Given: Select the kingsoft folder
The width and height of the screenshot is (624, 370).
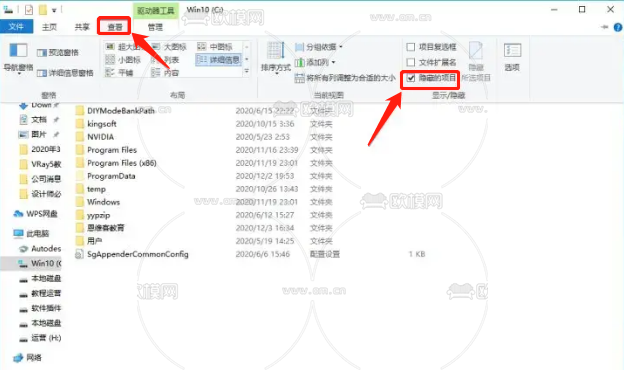Looking at the screenshot, I should point(102,124).
